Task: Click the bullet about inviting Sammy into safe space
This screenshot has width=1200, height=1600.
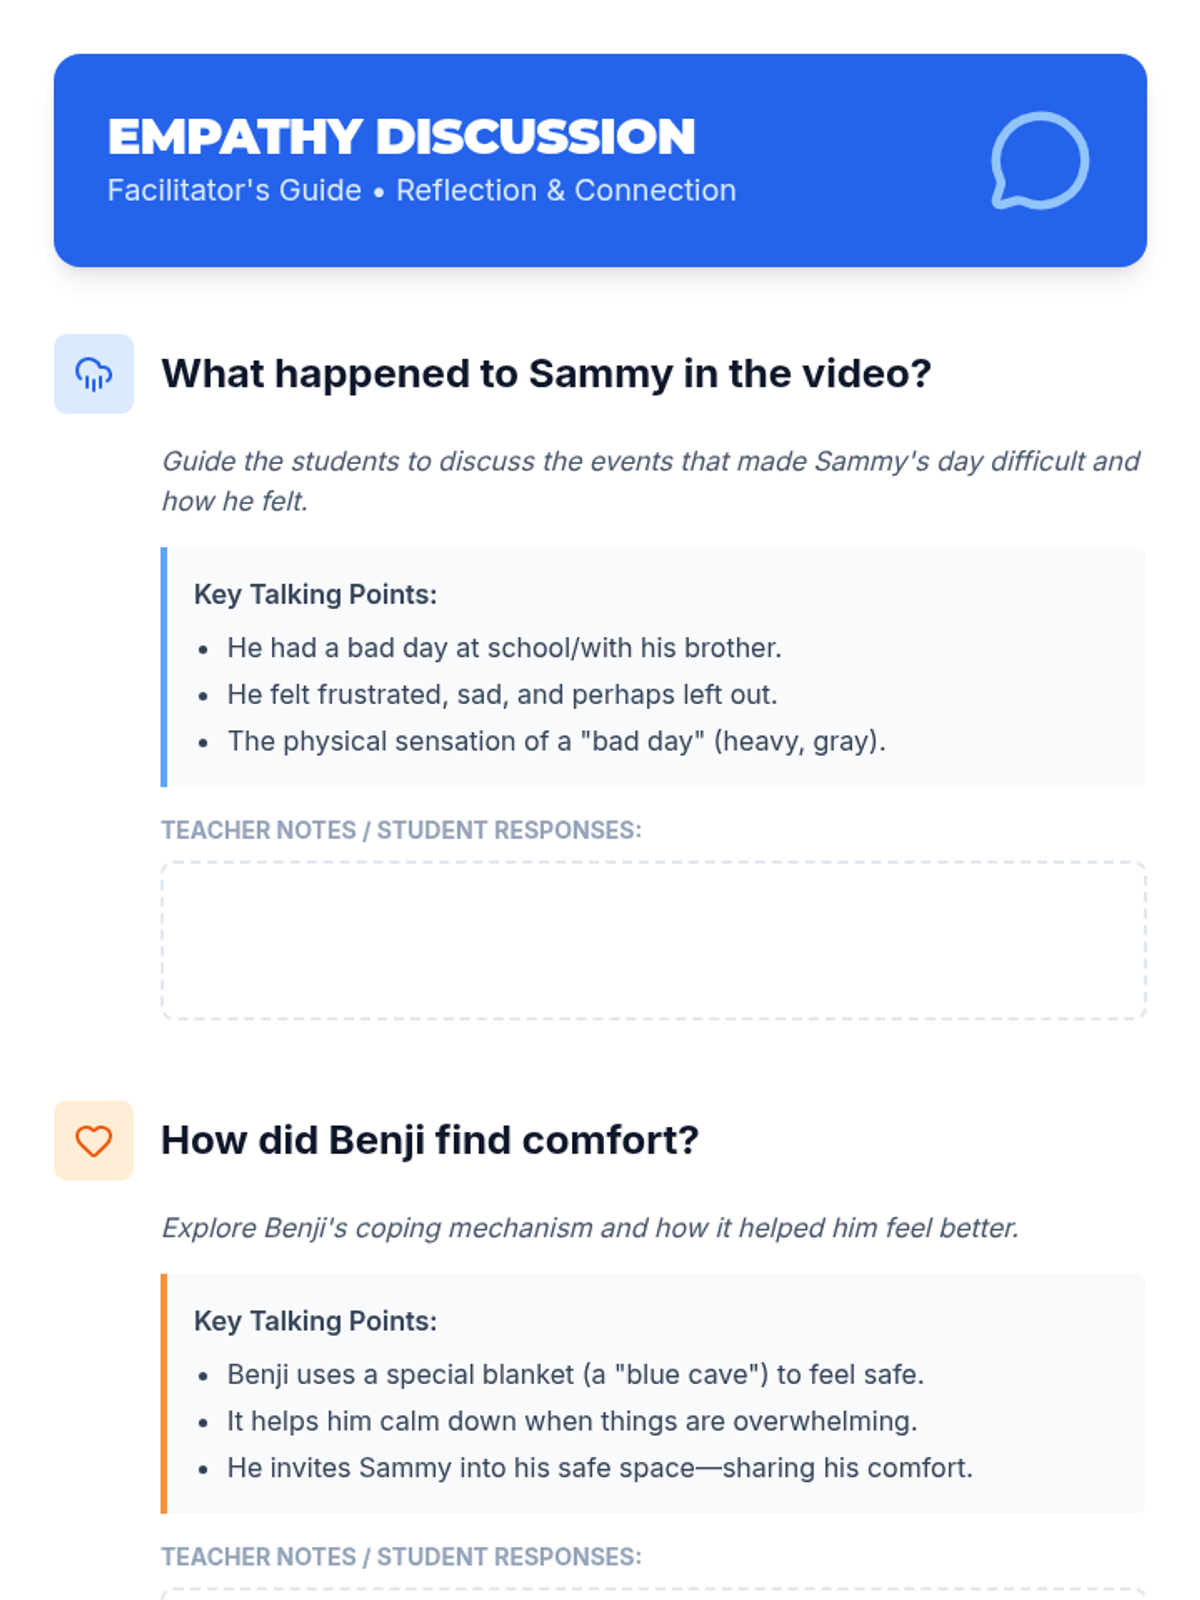Action: 600,1468
